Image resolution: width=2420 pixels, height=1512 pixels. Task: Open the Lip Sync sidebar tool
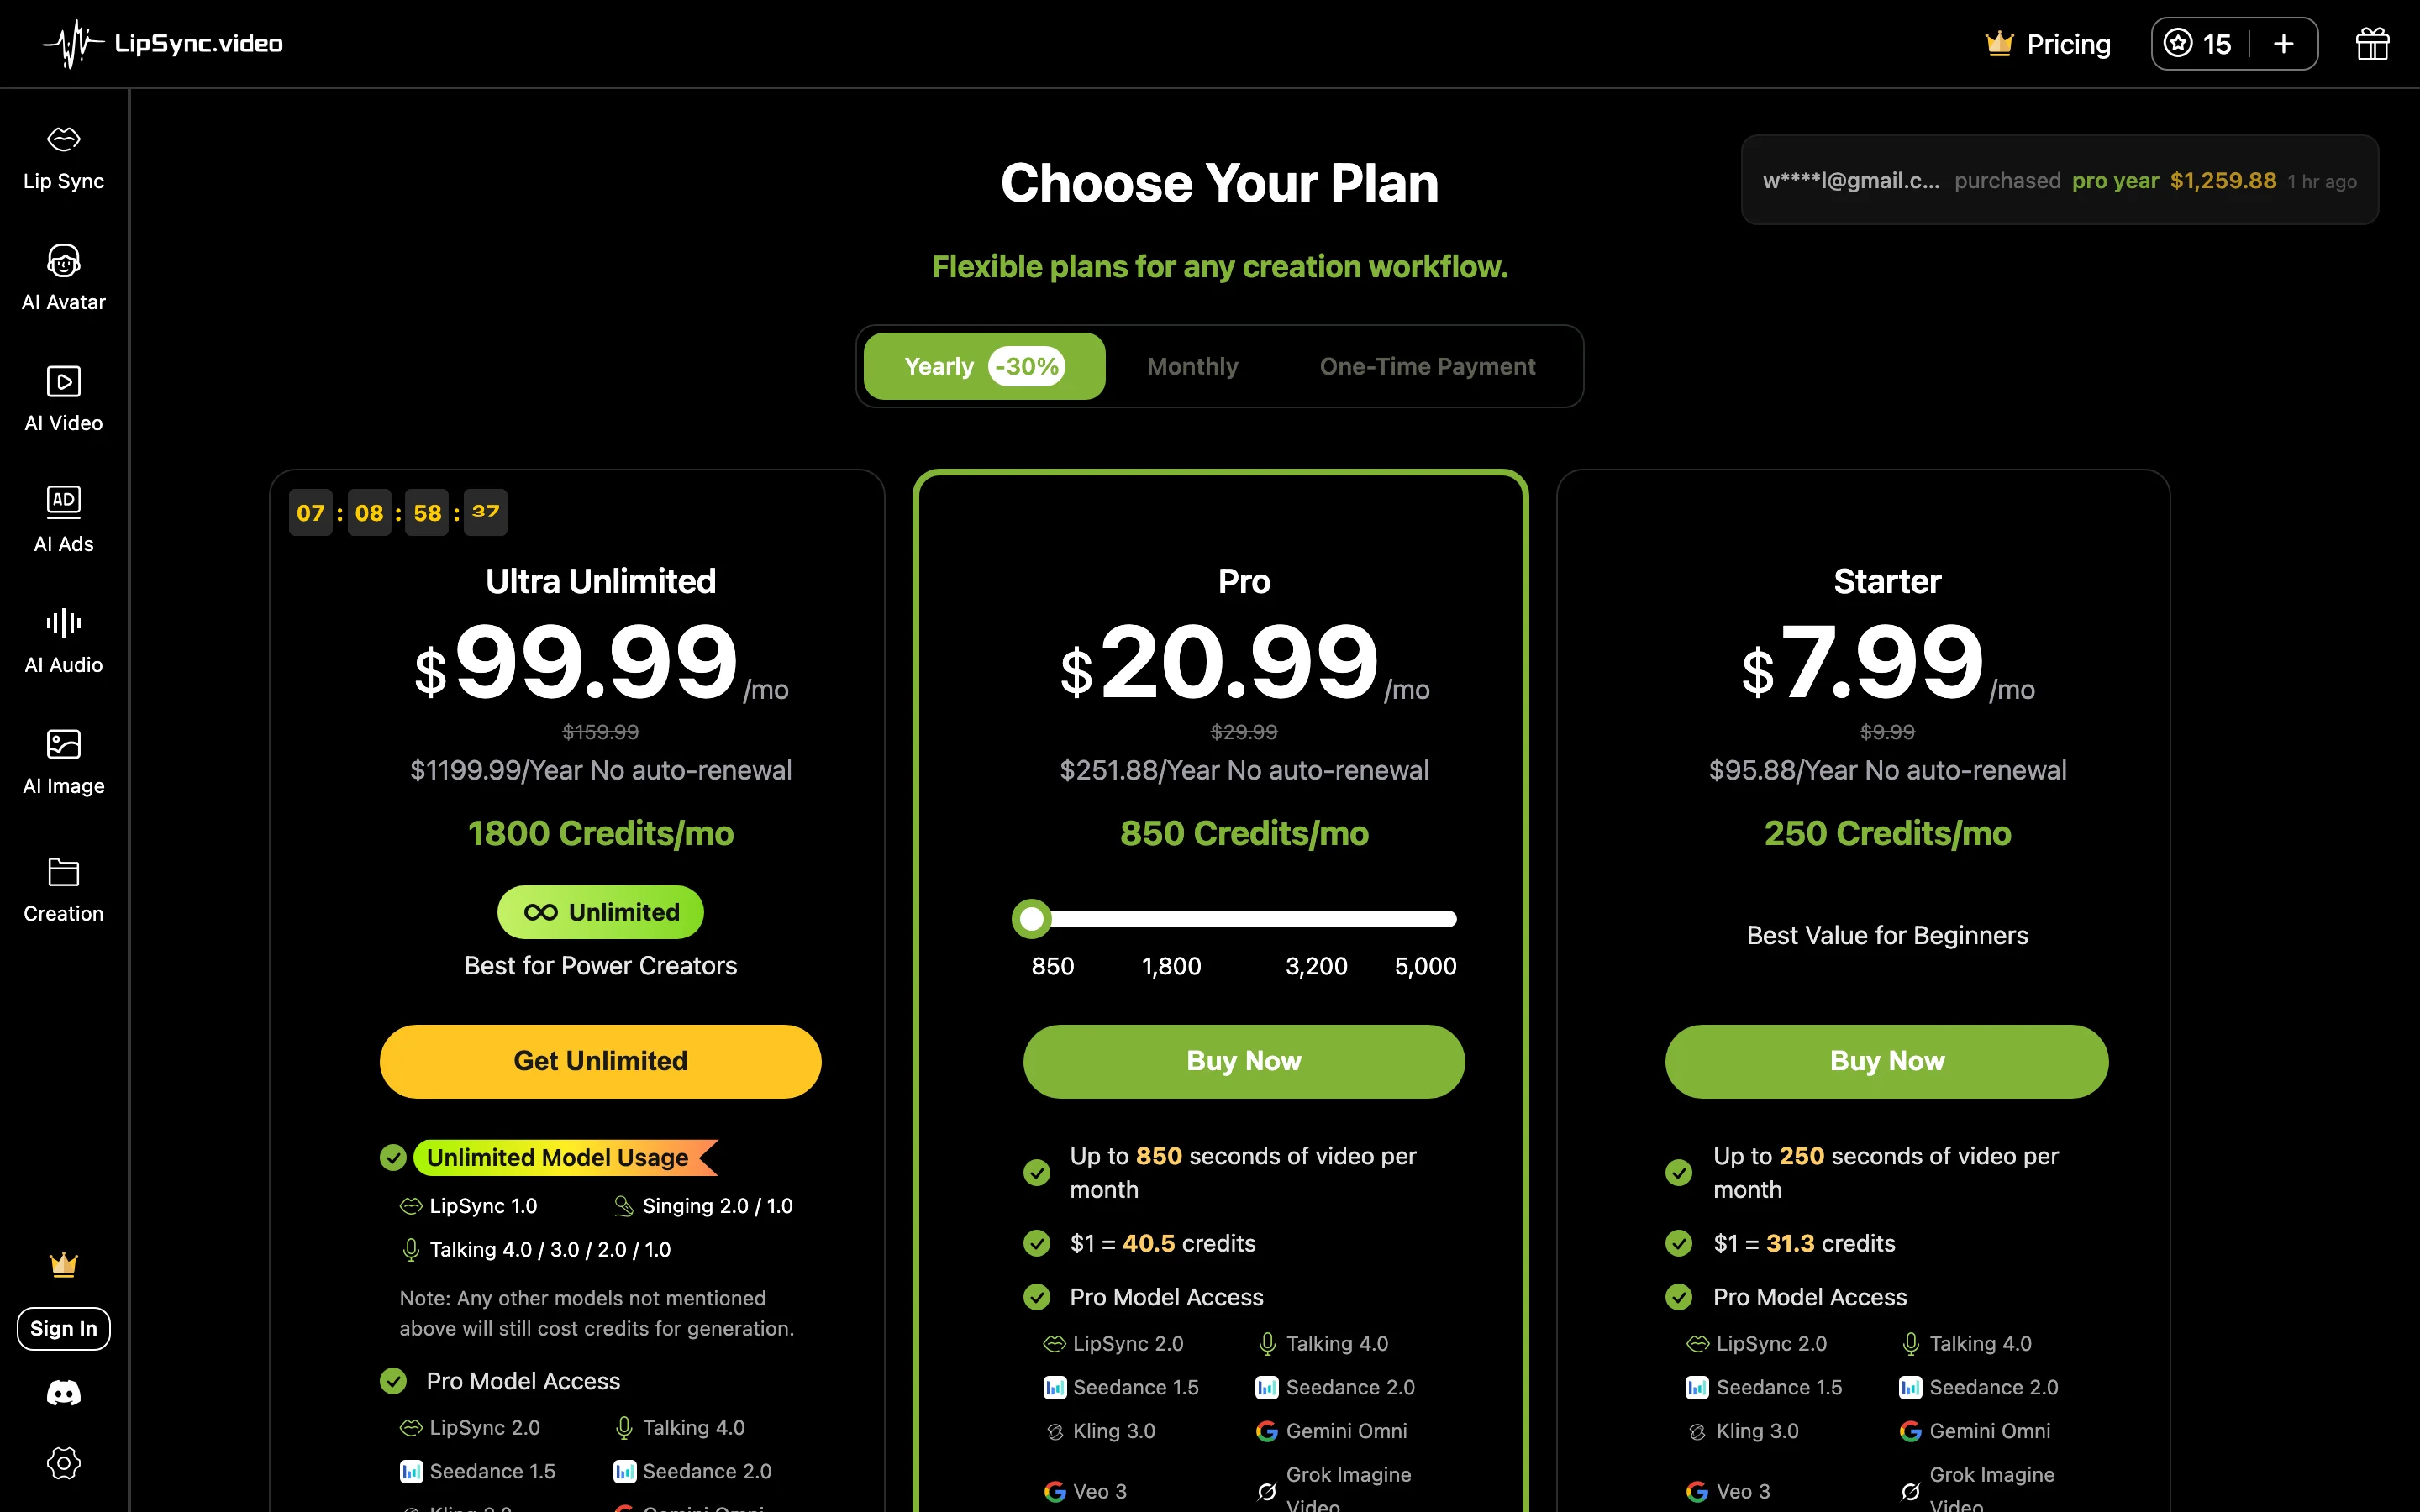[63, 158]
